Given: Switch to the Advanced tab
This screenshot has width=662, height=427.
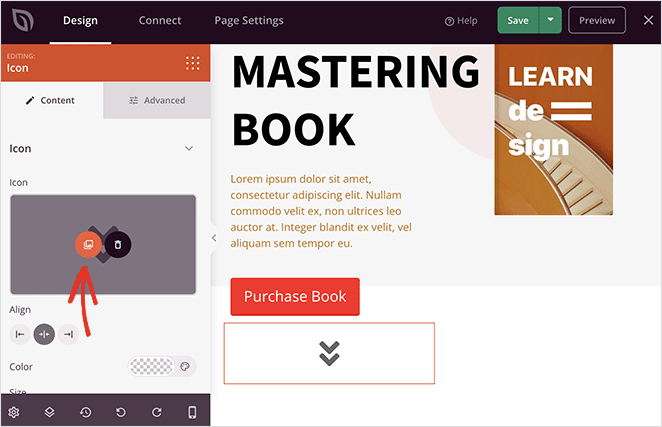Looking at the screenshot, I should coord(157,100).
